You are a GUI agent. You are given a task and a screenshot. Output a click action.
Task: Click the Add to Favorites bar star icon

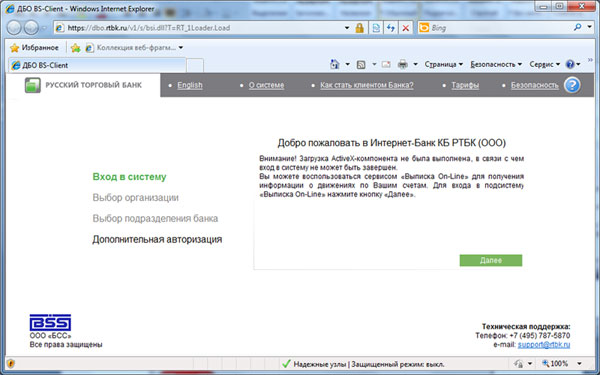tap(76, 48)
